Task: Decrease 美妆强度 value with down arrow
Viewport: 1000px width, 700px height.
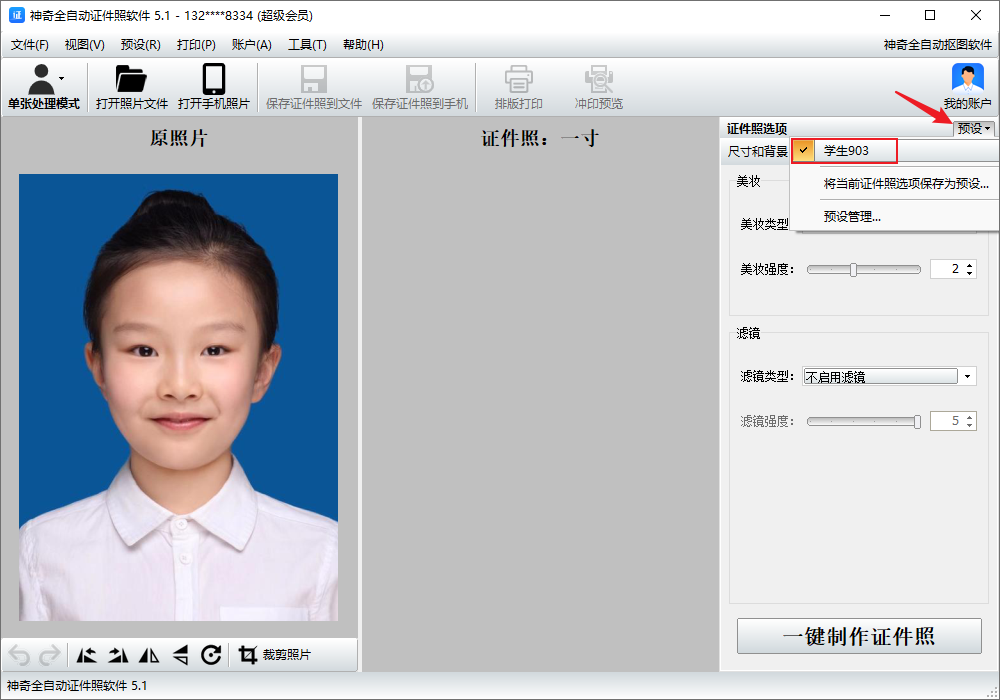Action: (969, 273)
